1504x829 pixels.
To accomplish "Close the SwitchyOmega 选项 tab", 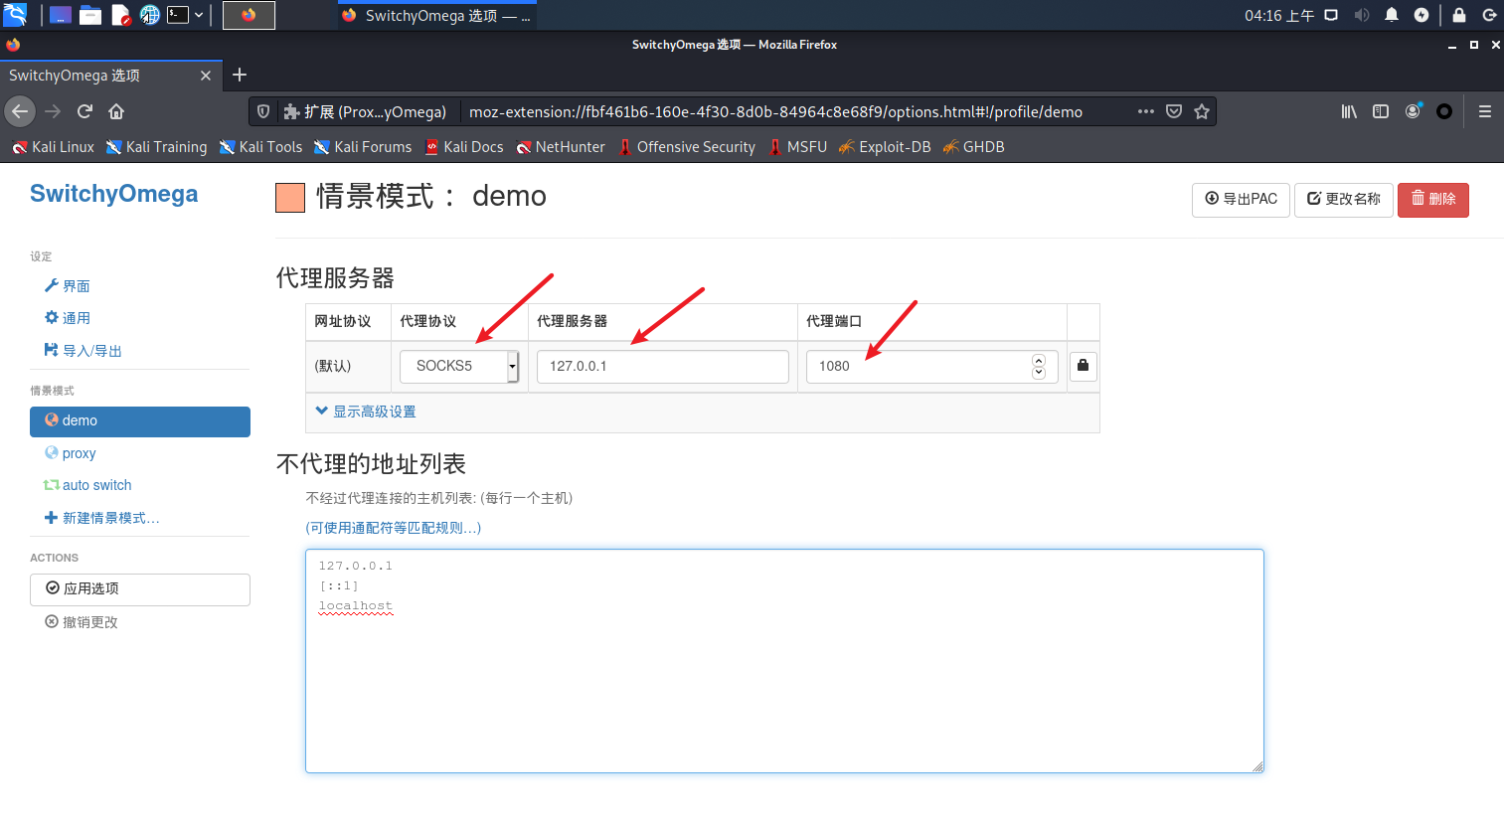I will [x=205, y=75].
